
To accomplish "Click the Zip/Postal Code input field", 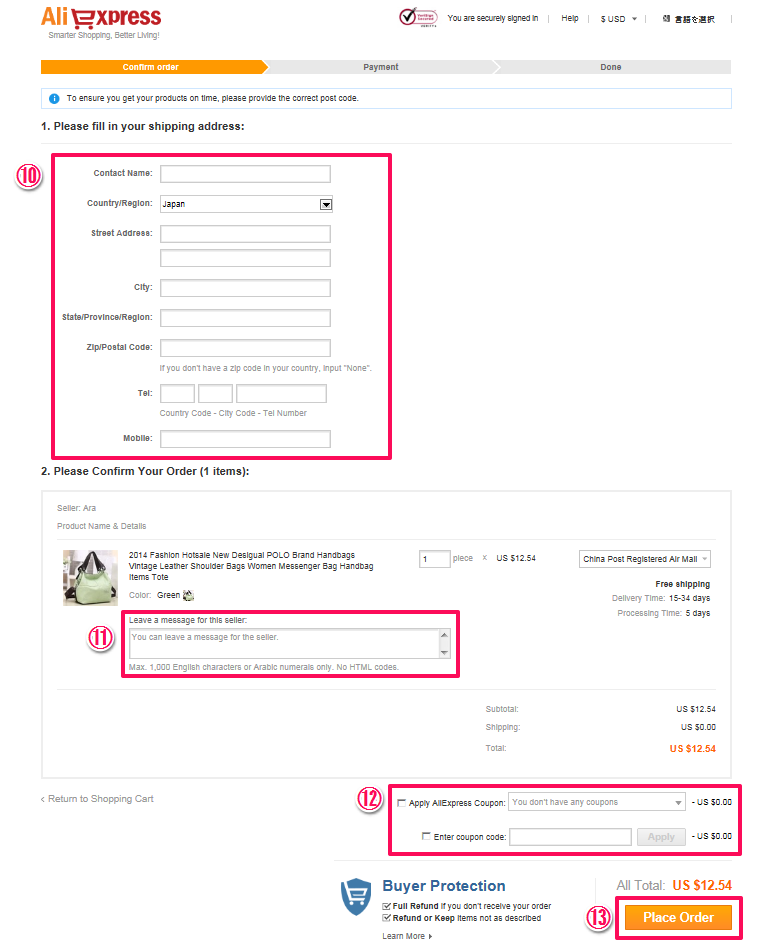I will point(245,348).
